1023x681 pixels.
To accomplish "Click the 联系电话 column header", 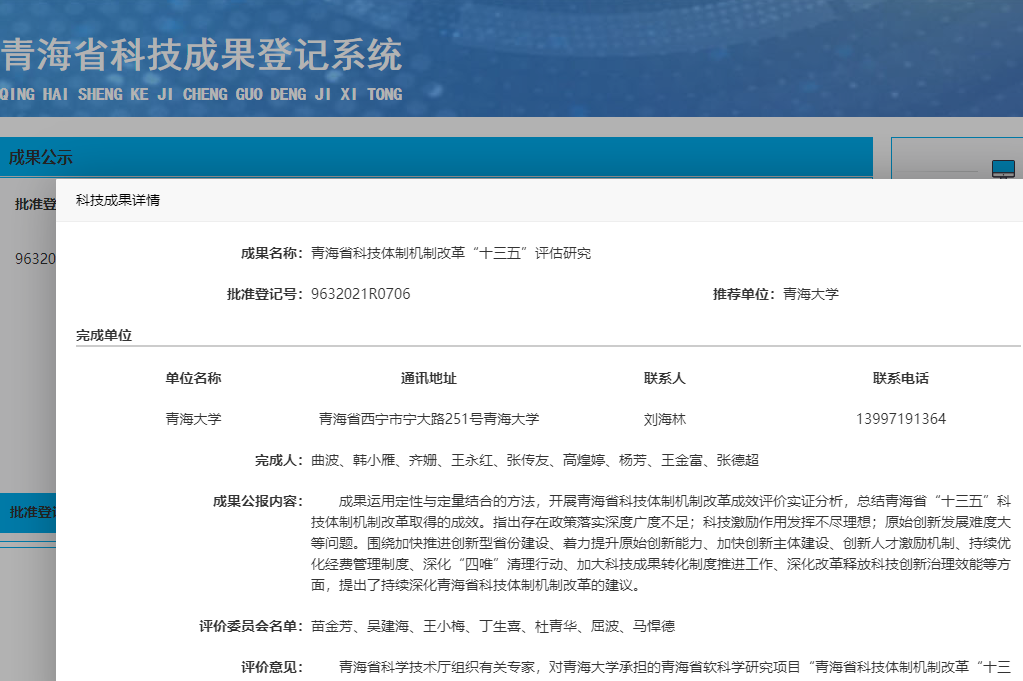I will click(900, 378).
